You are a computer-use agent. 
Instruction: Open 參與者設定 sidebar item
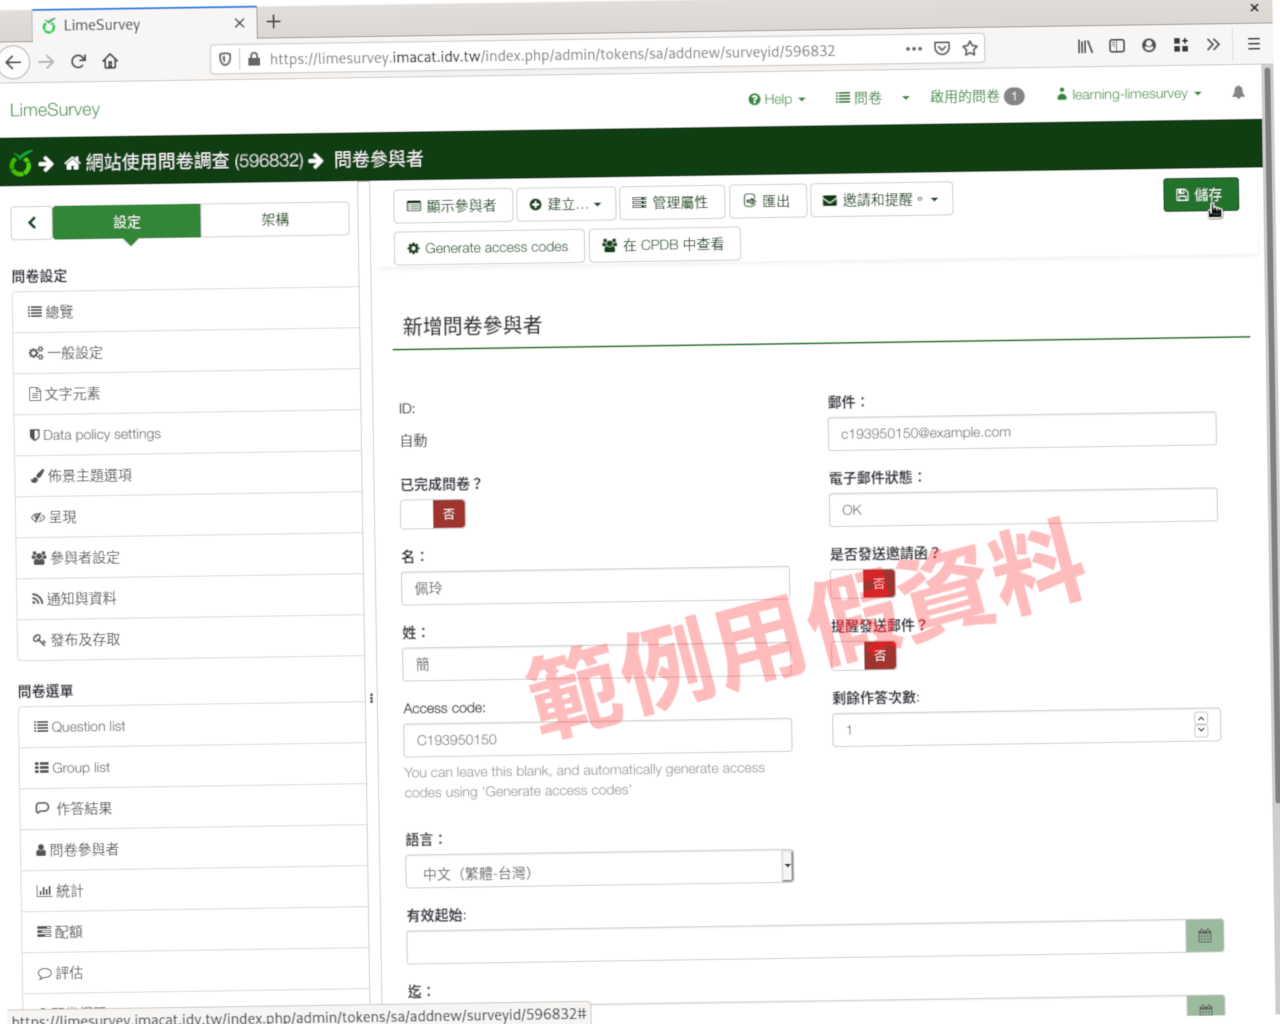click(x=190, y=557)
